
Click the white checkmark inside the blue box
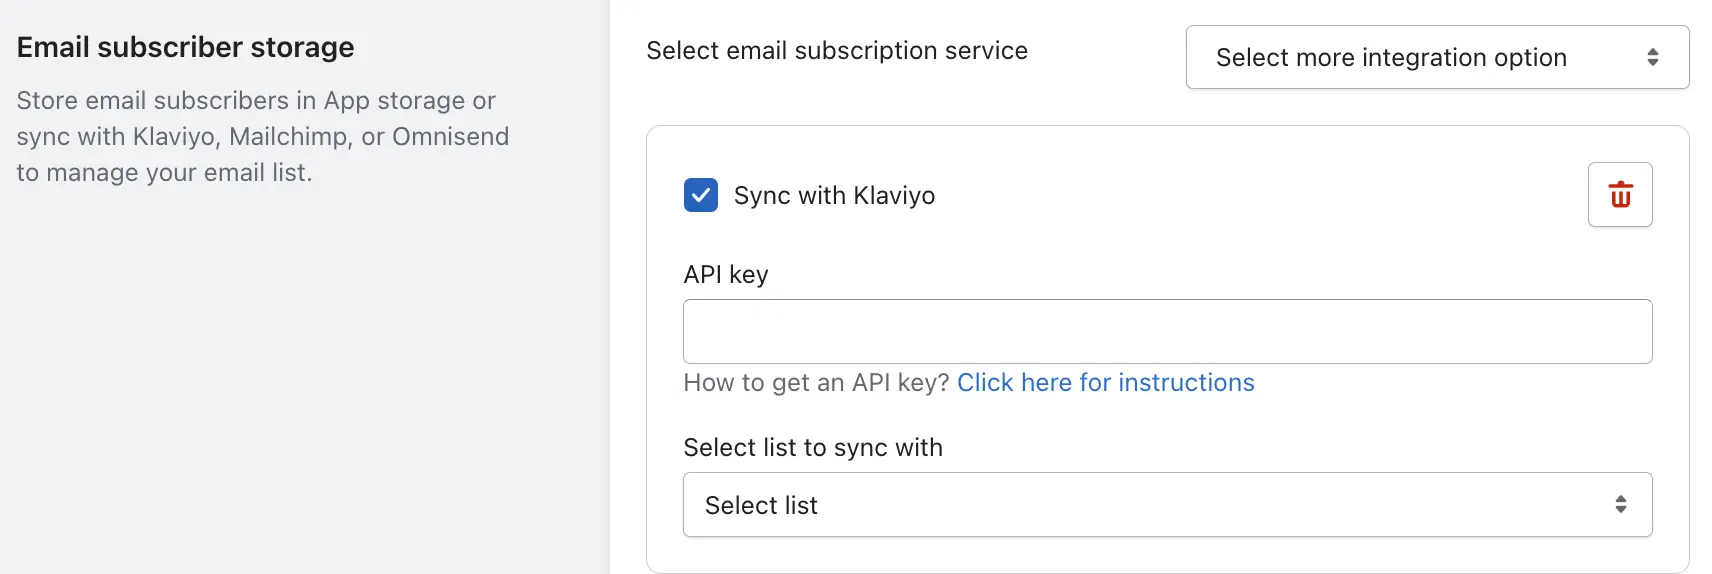click(x=701, y=195)
